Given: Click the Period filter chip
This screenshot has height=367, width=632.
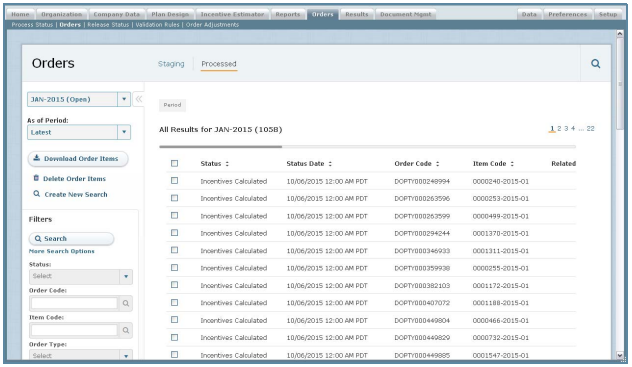Looking at the screenshot, I should click(x=173, y=105).
